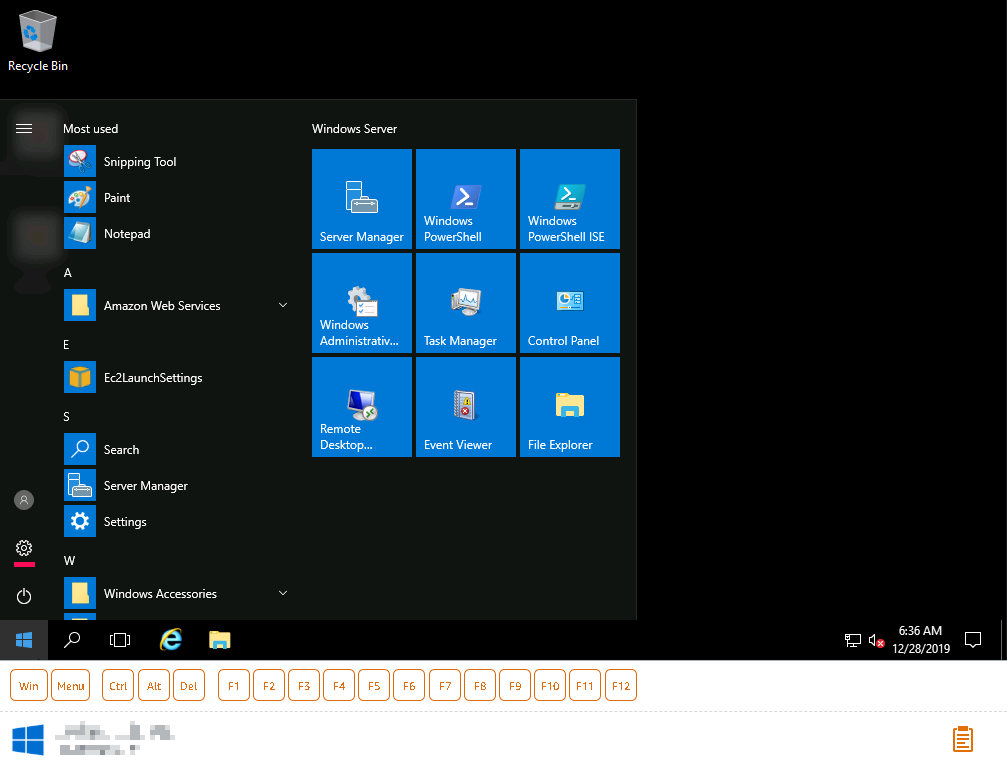Open the Windows Administrative Tools tile
This screenshot has height=768, width=1007.
point(362,303)
